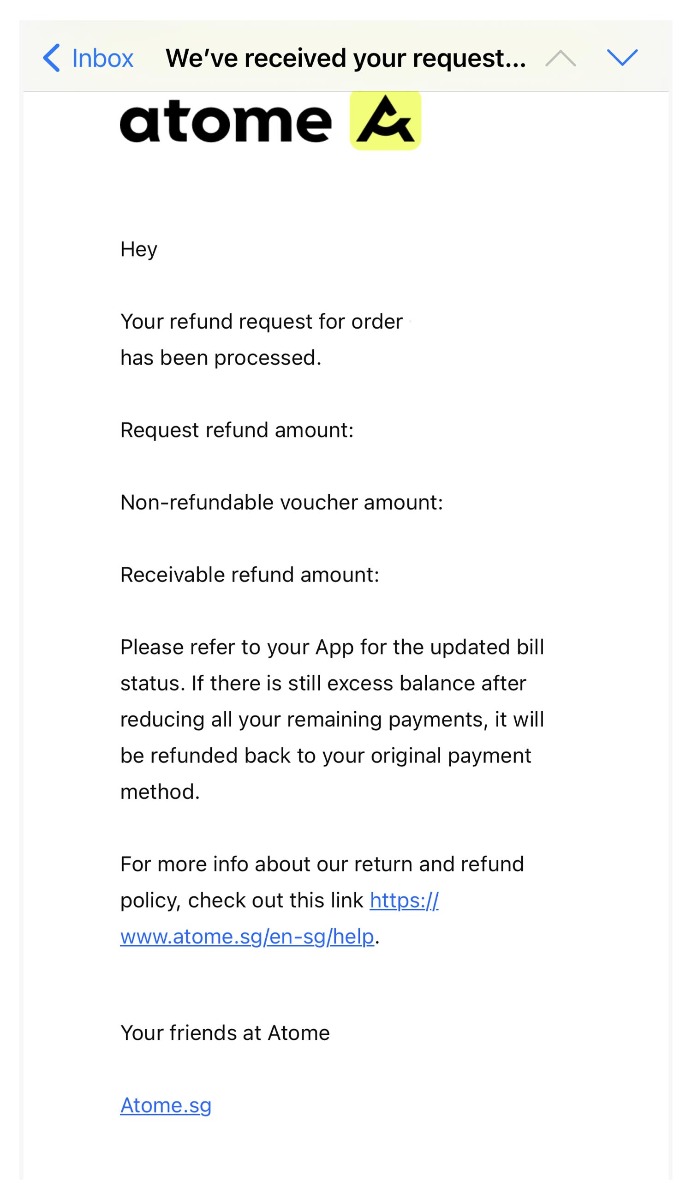Tap the 'has been processed.' line

(x=221, y=357)
